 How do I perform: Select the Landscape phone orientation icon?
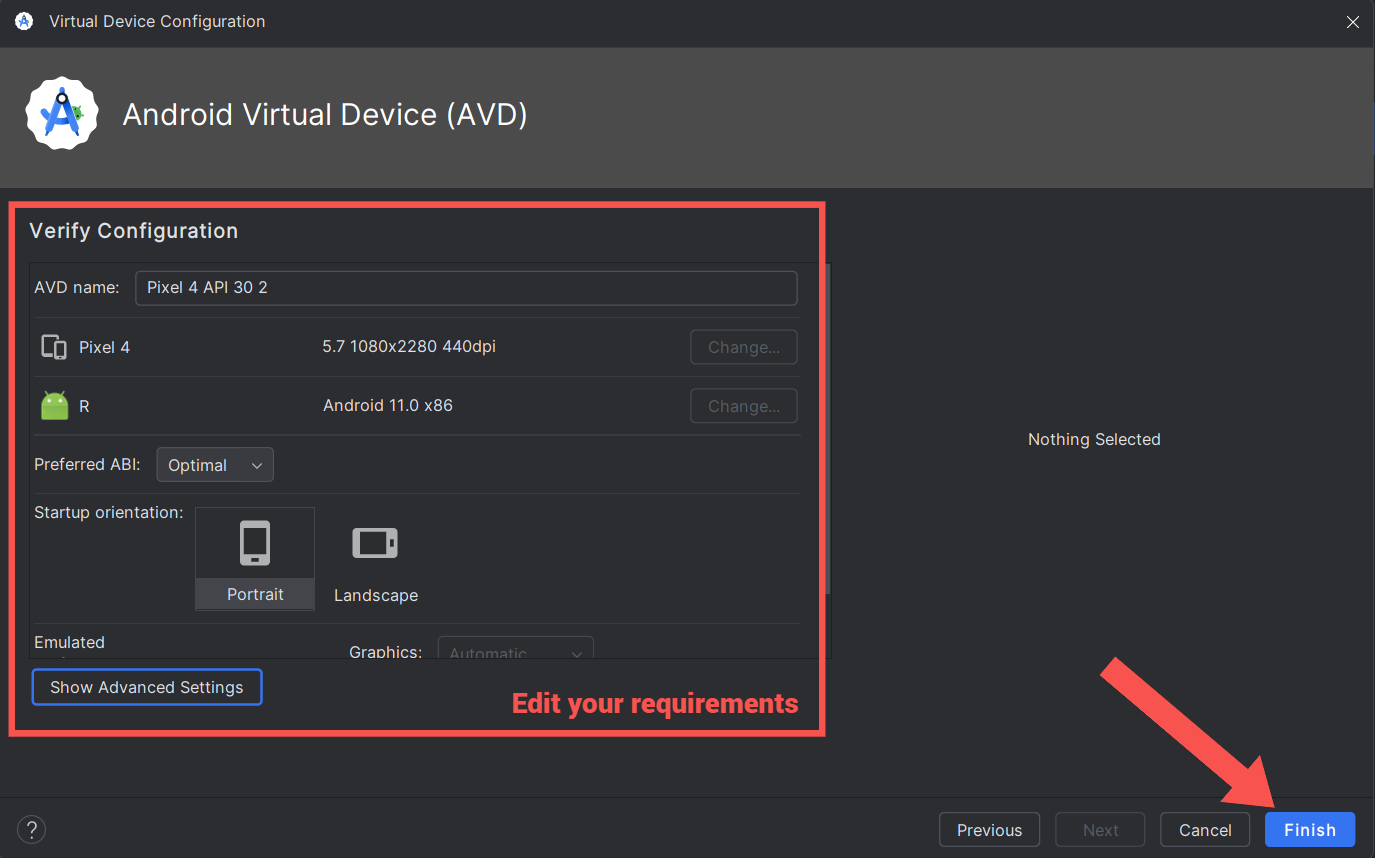click(375, 543)
